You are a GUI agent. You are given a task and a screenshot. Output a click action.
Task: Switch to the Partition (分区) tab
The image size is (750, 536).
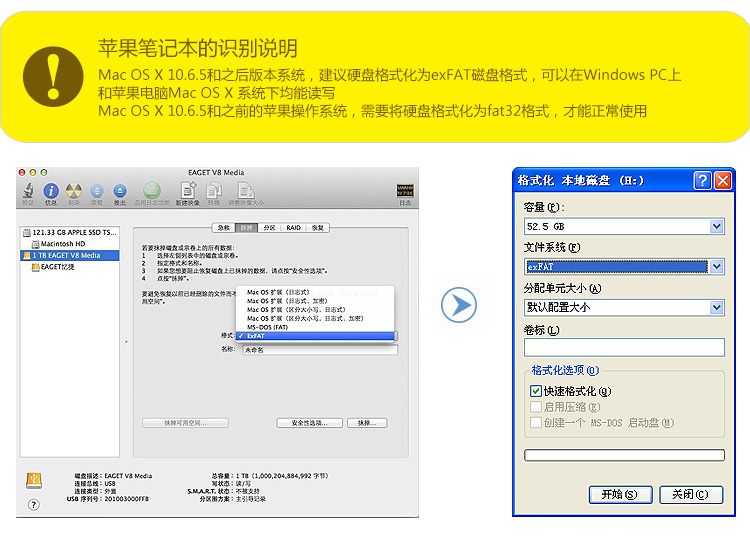click(269, 228)
